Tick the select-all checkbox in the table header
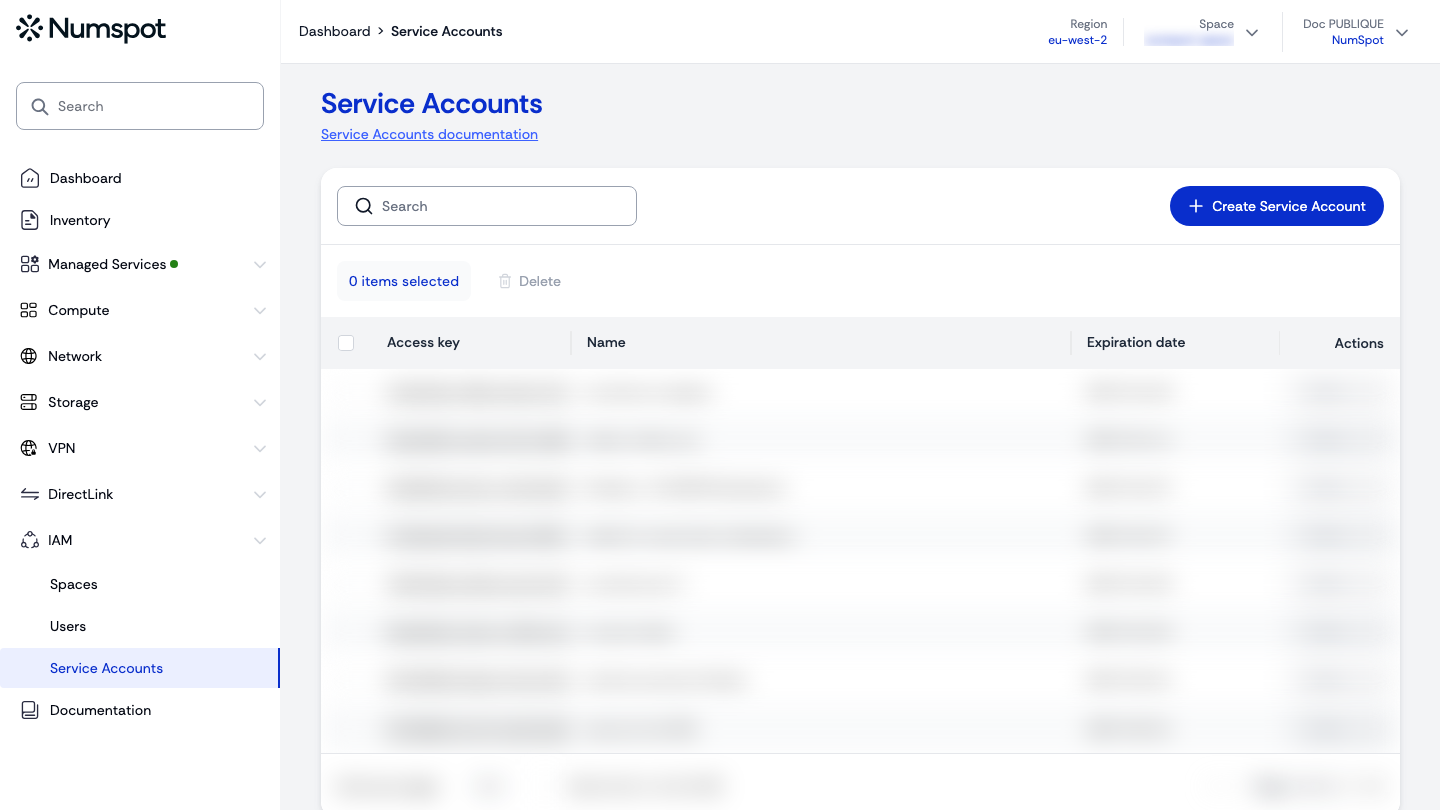1440x810 pixels. click(346, 343)
